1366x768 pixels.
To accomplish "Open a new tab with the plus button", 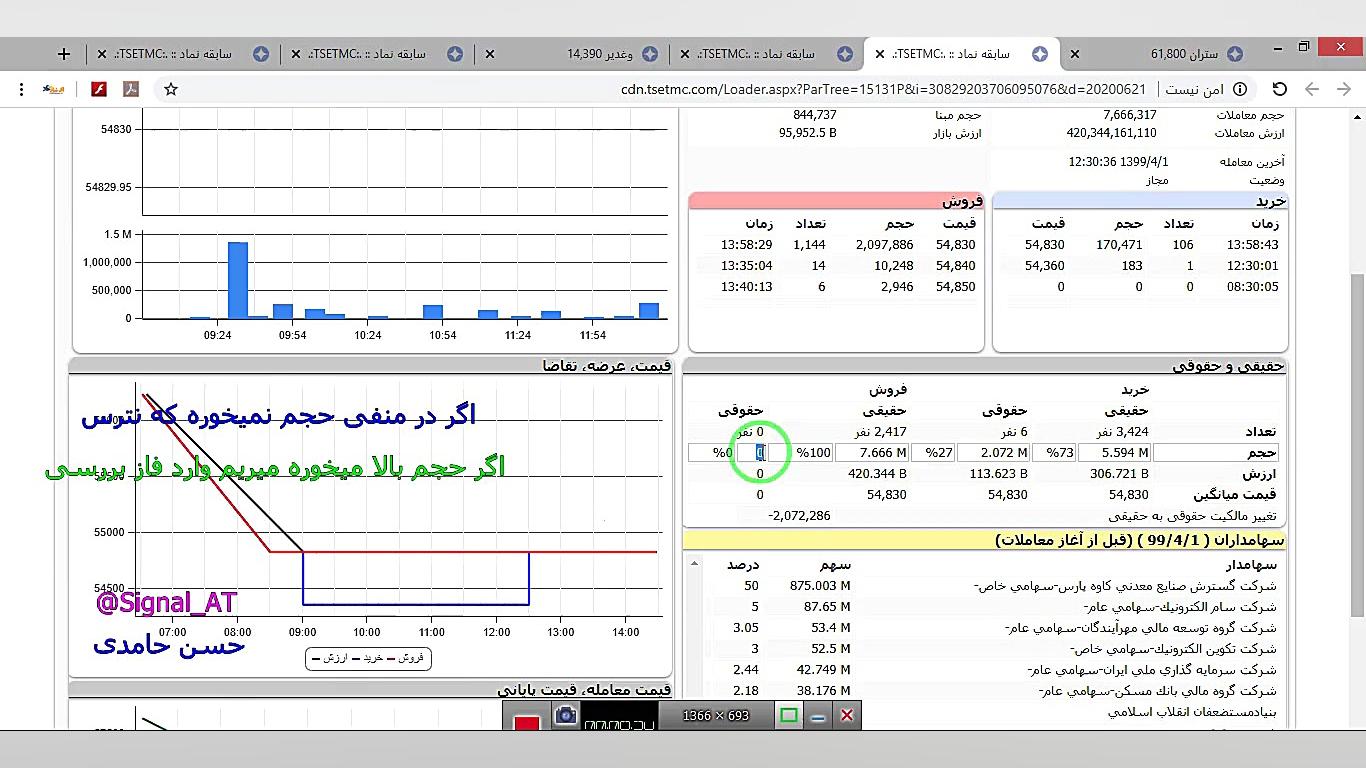I will click(x=63, y=54).
